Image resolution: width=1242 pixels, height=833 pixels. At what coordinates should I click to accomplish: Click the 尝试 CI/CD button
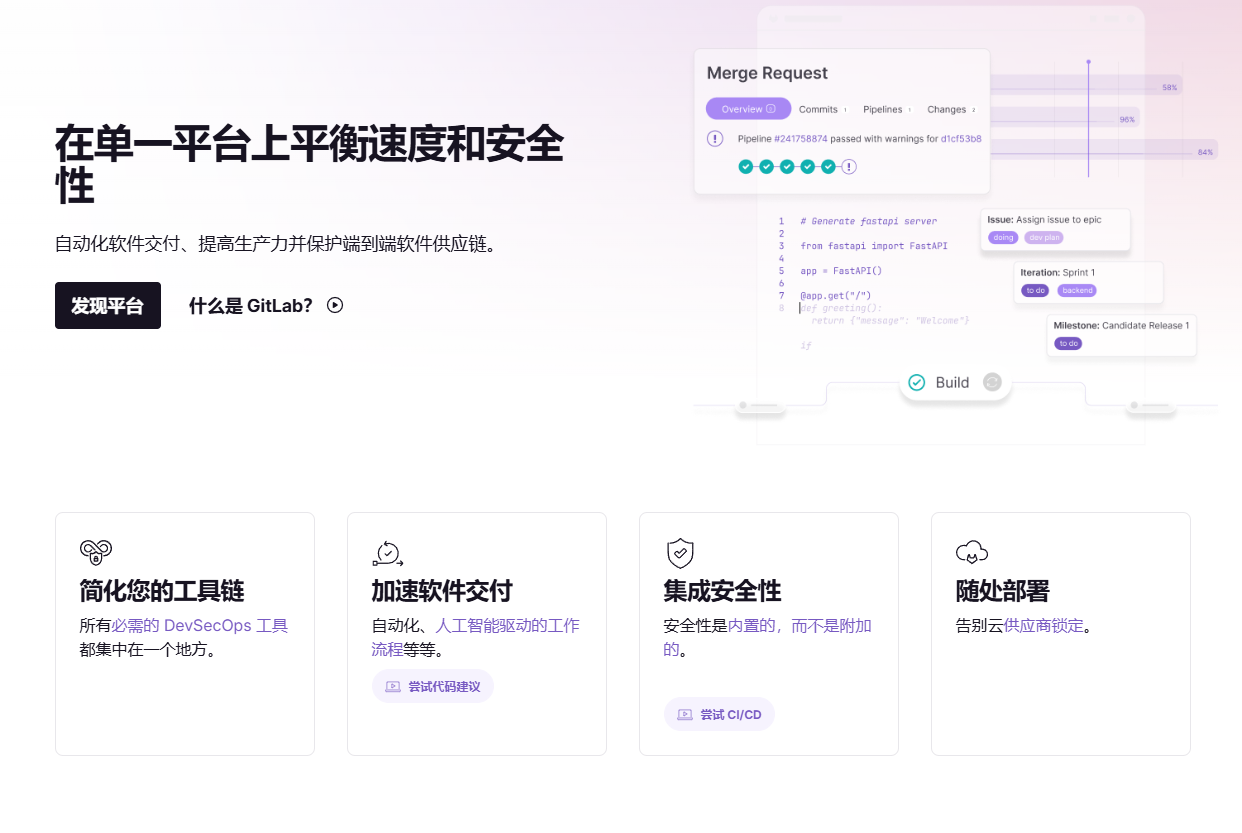pos(719,714)
